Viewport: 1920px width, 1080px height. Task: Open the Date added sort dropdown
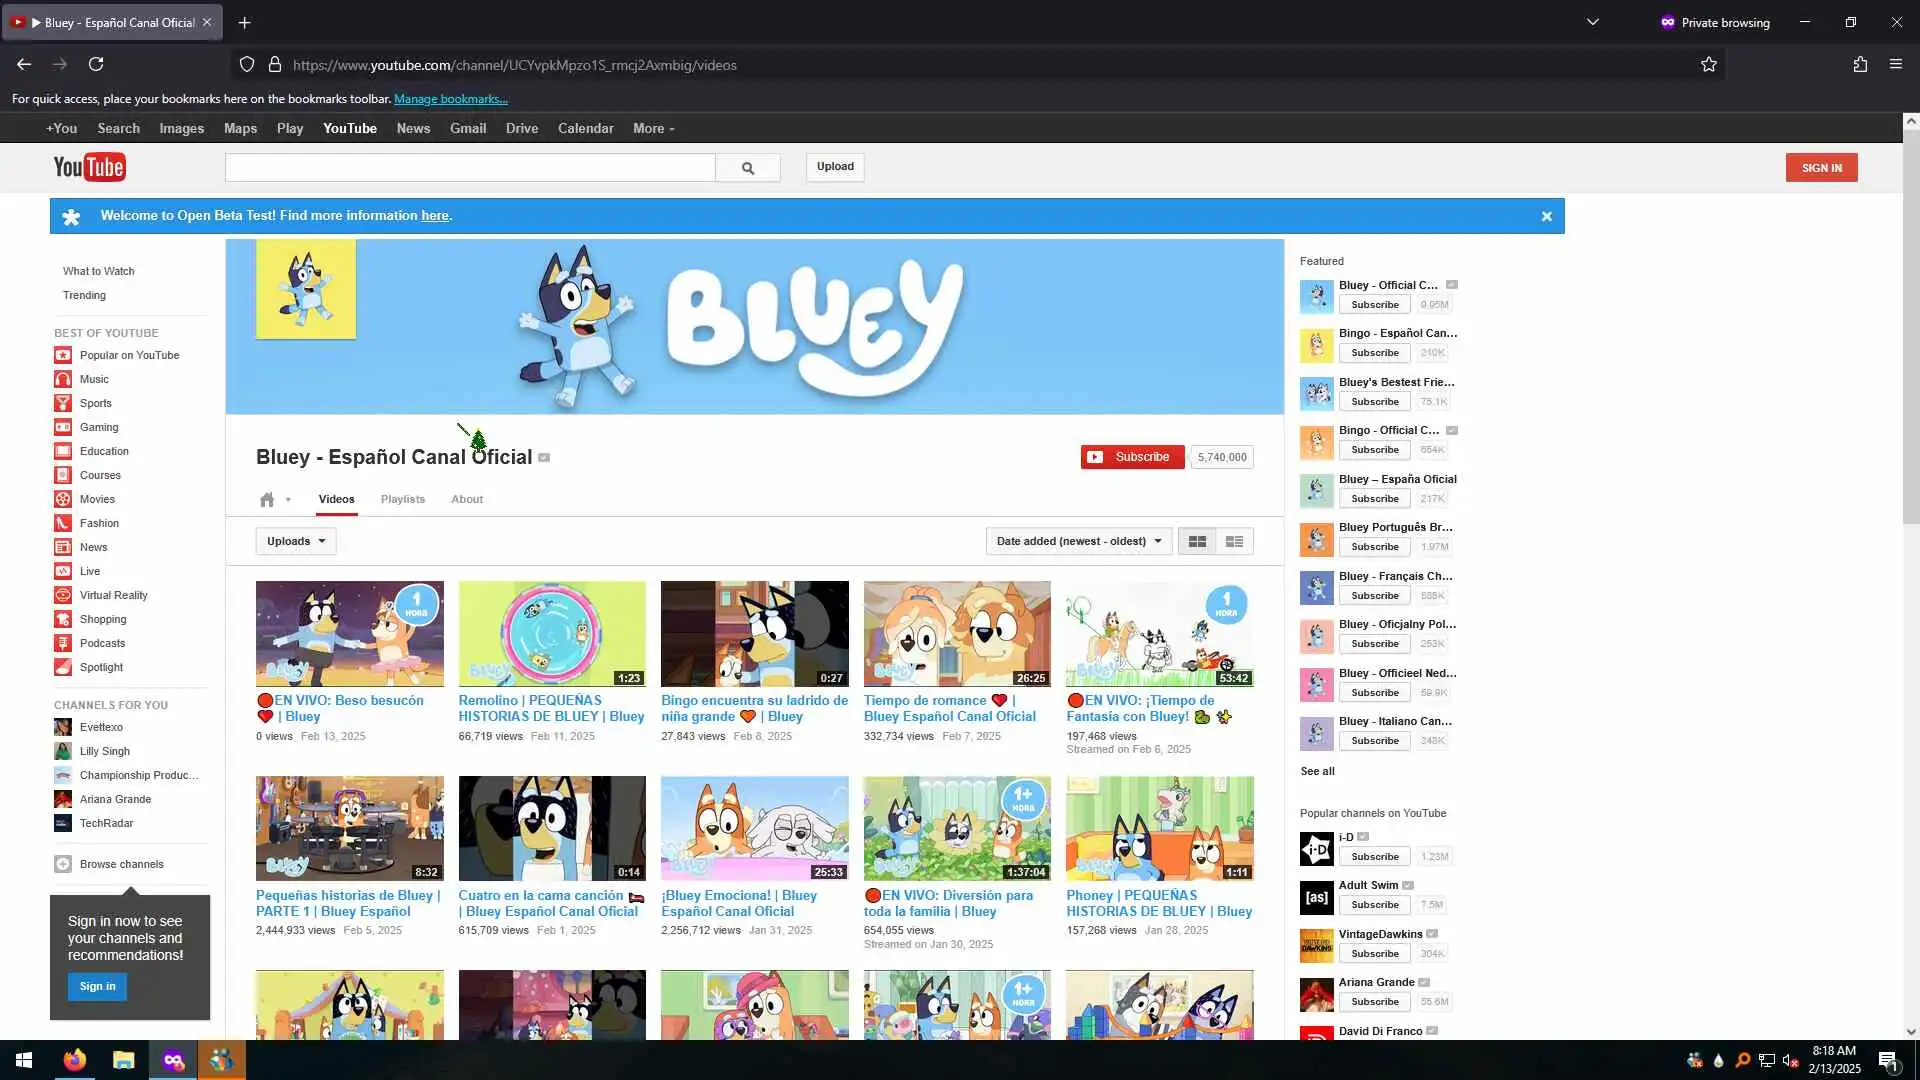(1078, 541)
